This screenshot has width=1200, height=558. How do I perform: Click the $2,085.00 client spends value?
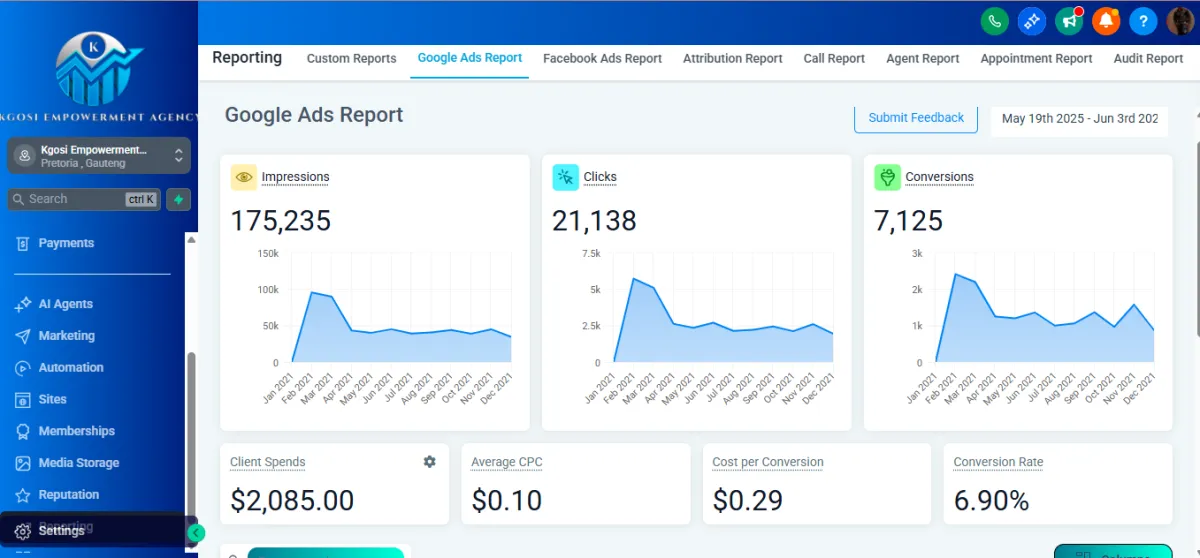(292, 500)
